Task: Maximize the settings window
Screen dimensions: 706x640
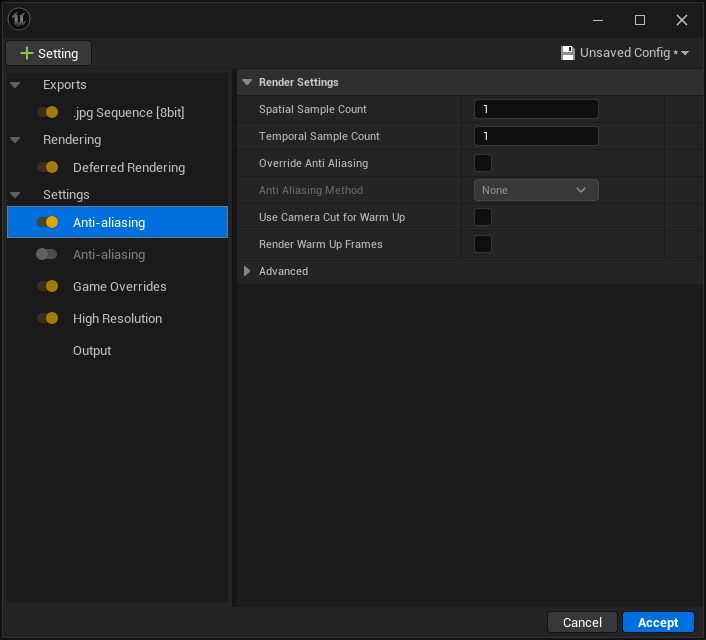Action: pyautogui.click(x=640, y=20)
